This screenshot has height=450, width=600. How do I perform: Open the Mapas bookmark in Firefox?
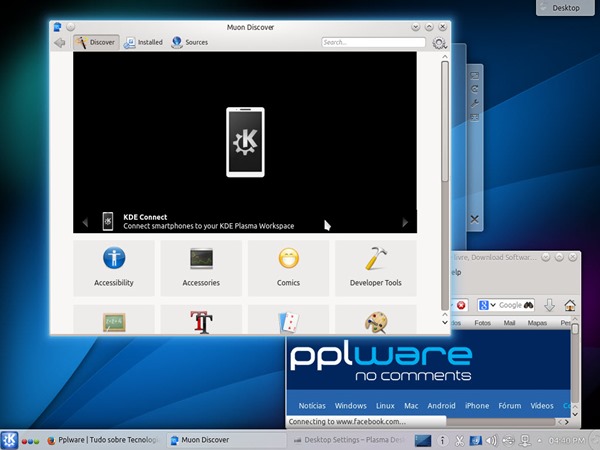pos(537,323)
